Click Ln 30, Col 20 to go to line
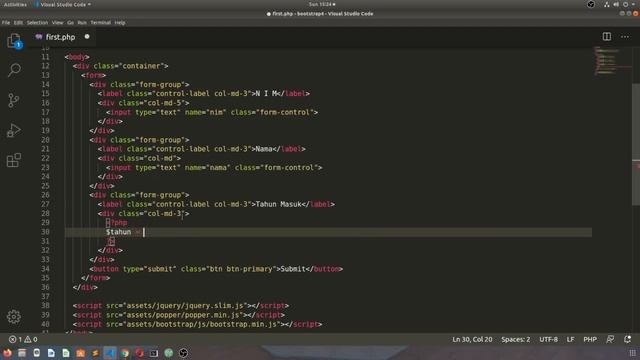 tap(472, 339)
